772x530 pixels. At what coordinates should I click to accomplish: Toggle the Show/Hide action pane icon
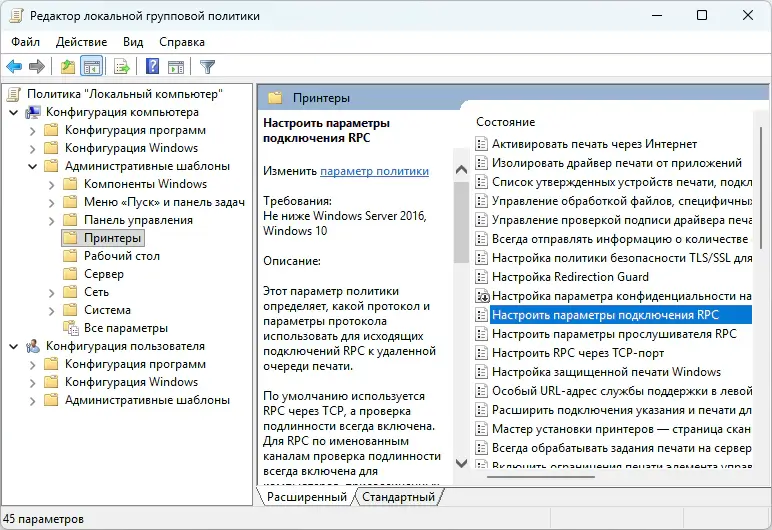click(176, 66)
